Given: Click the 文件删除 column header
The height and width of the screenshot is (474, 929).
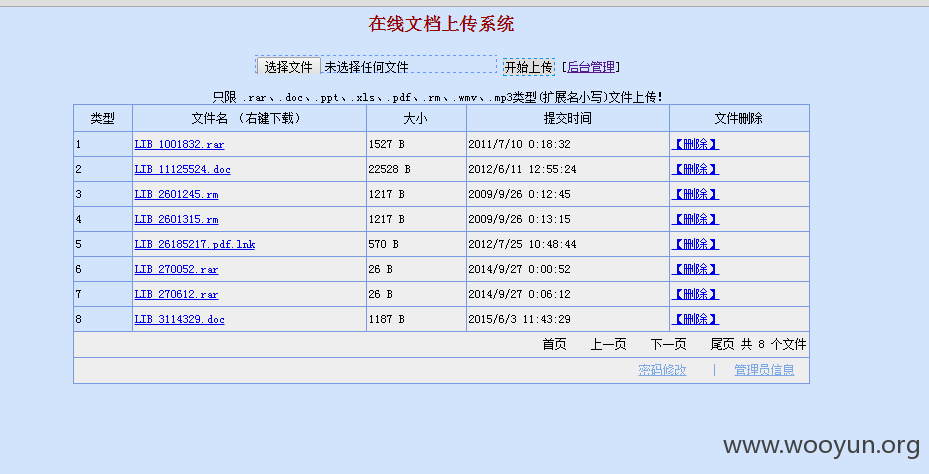Looking at the screenshot, I should coord(739,118).
